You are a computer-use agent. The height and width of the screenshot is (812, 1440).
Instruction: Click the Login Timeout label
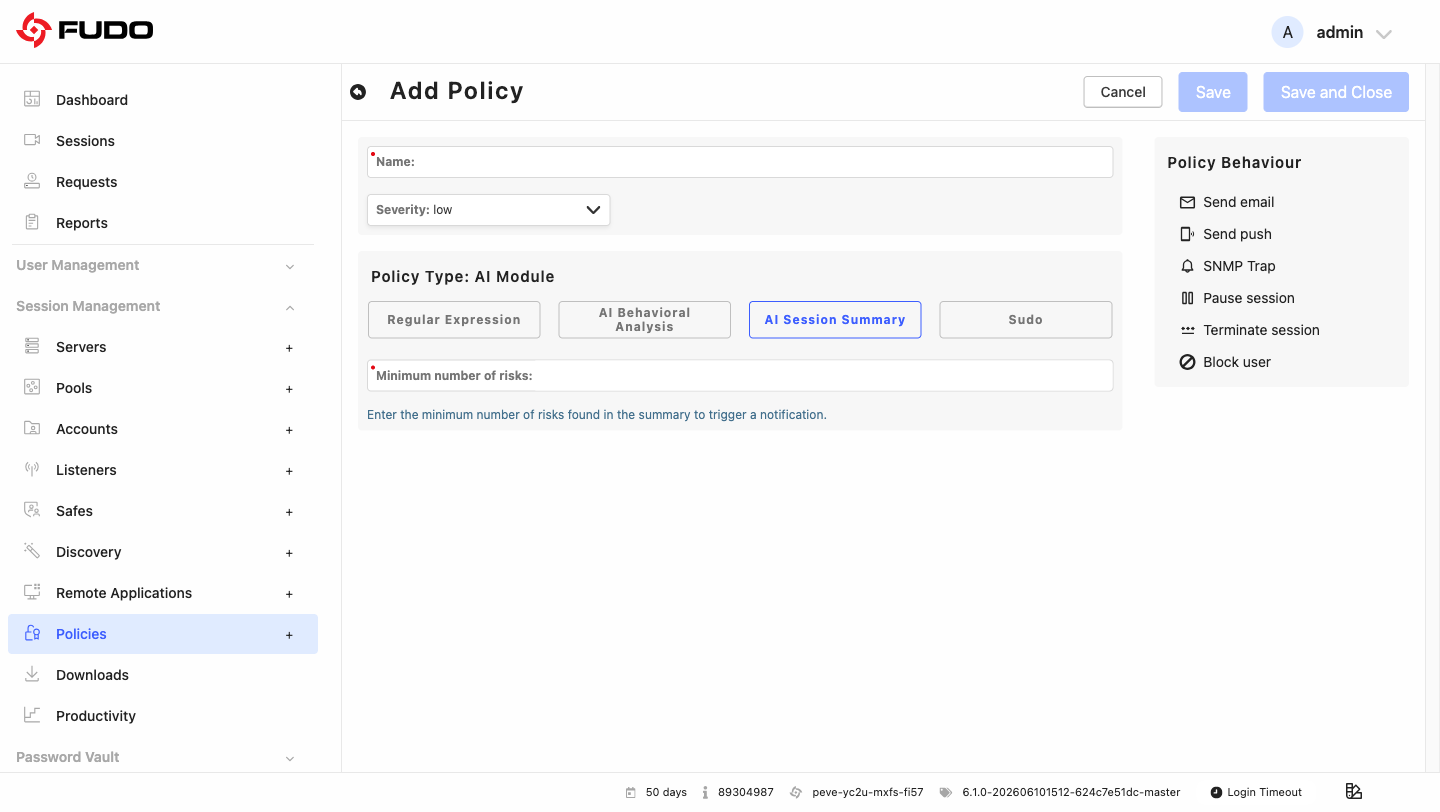pos(1264,792)
